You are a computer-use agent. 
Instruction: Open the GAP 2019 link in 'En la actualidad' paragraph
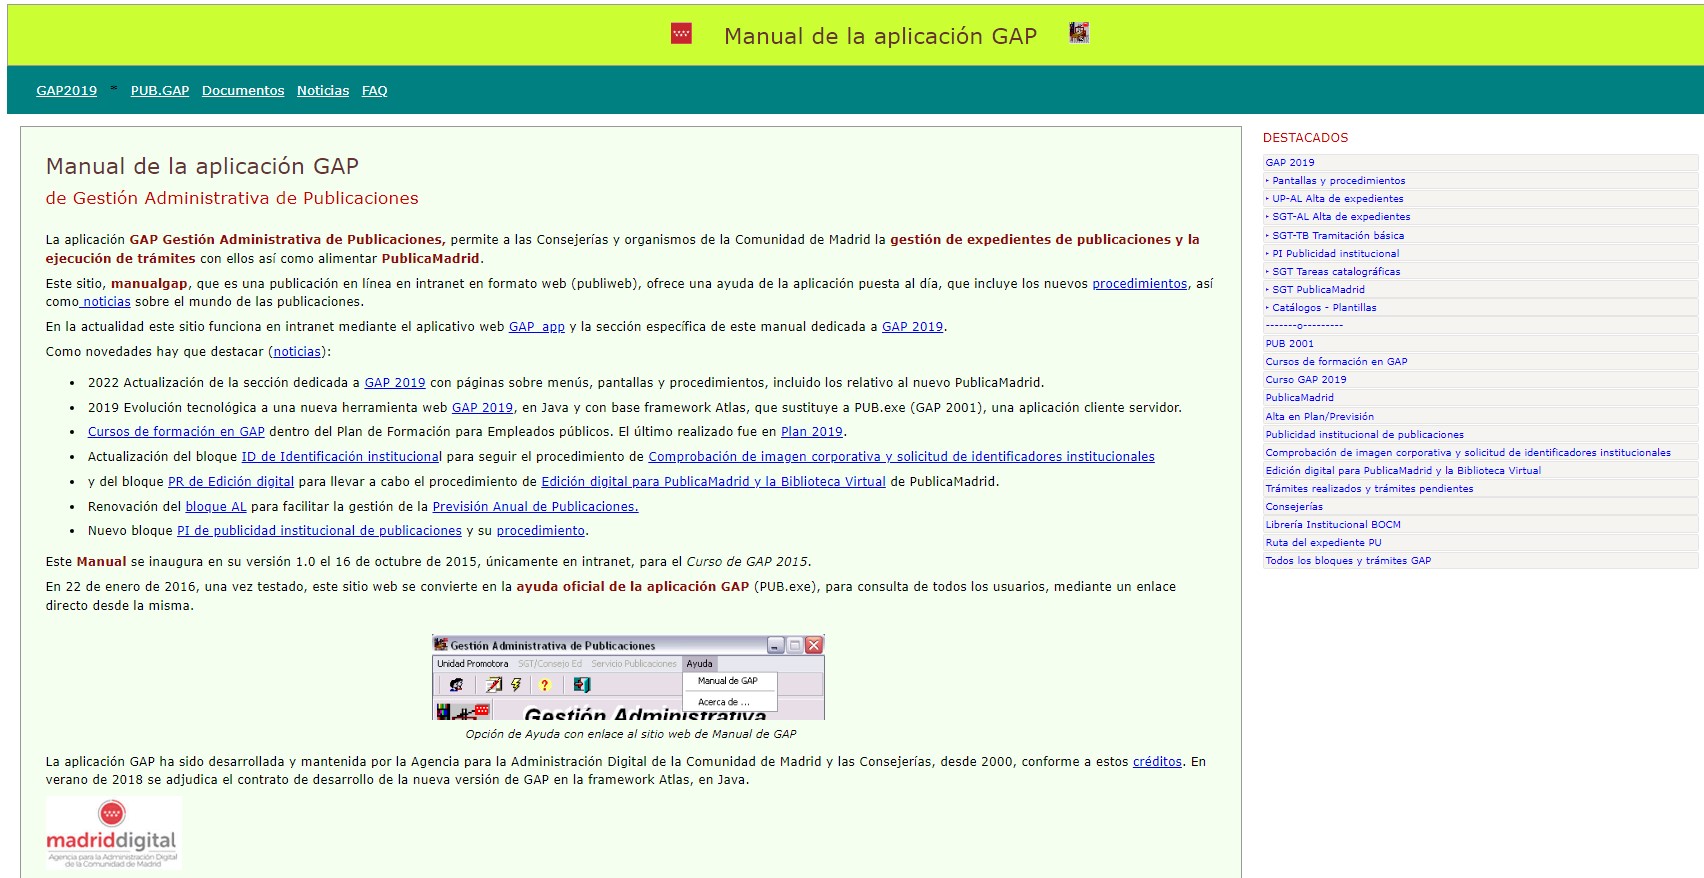912,327
